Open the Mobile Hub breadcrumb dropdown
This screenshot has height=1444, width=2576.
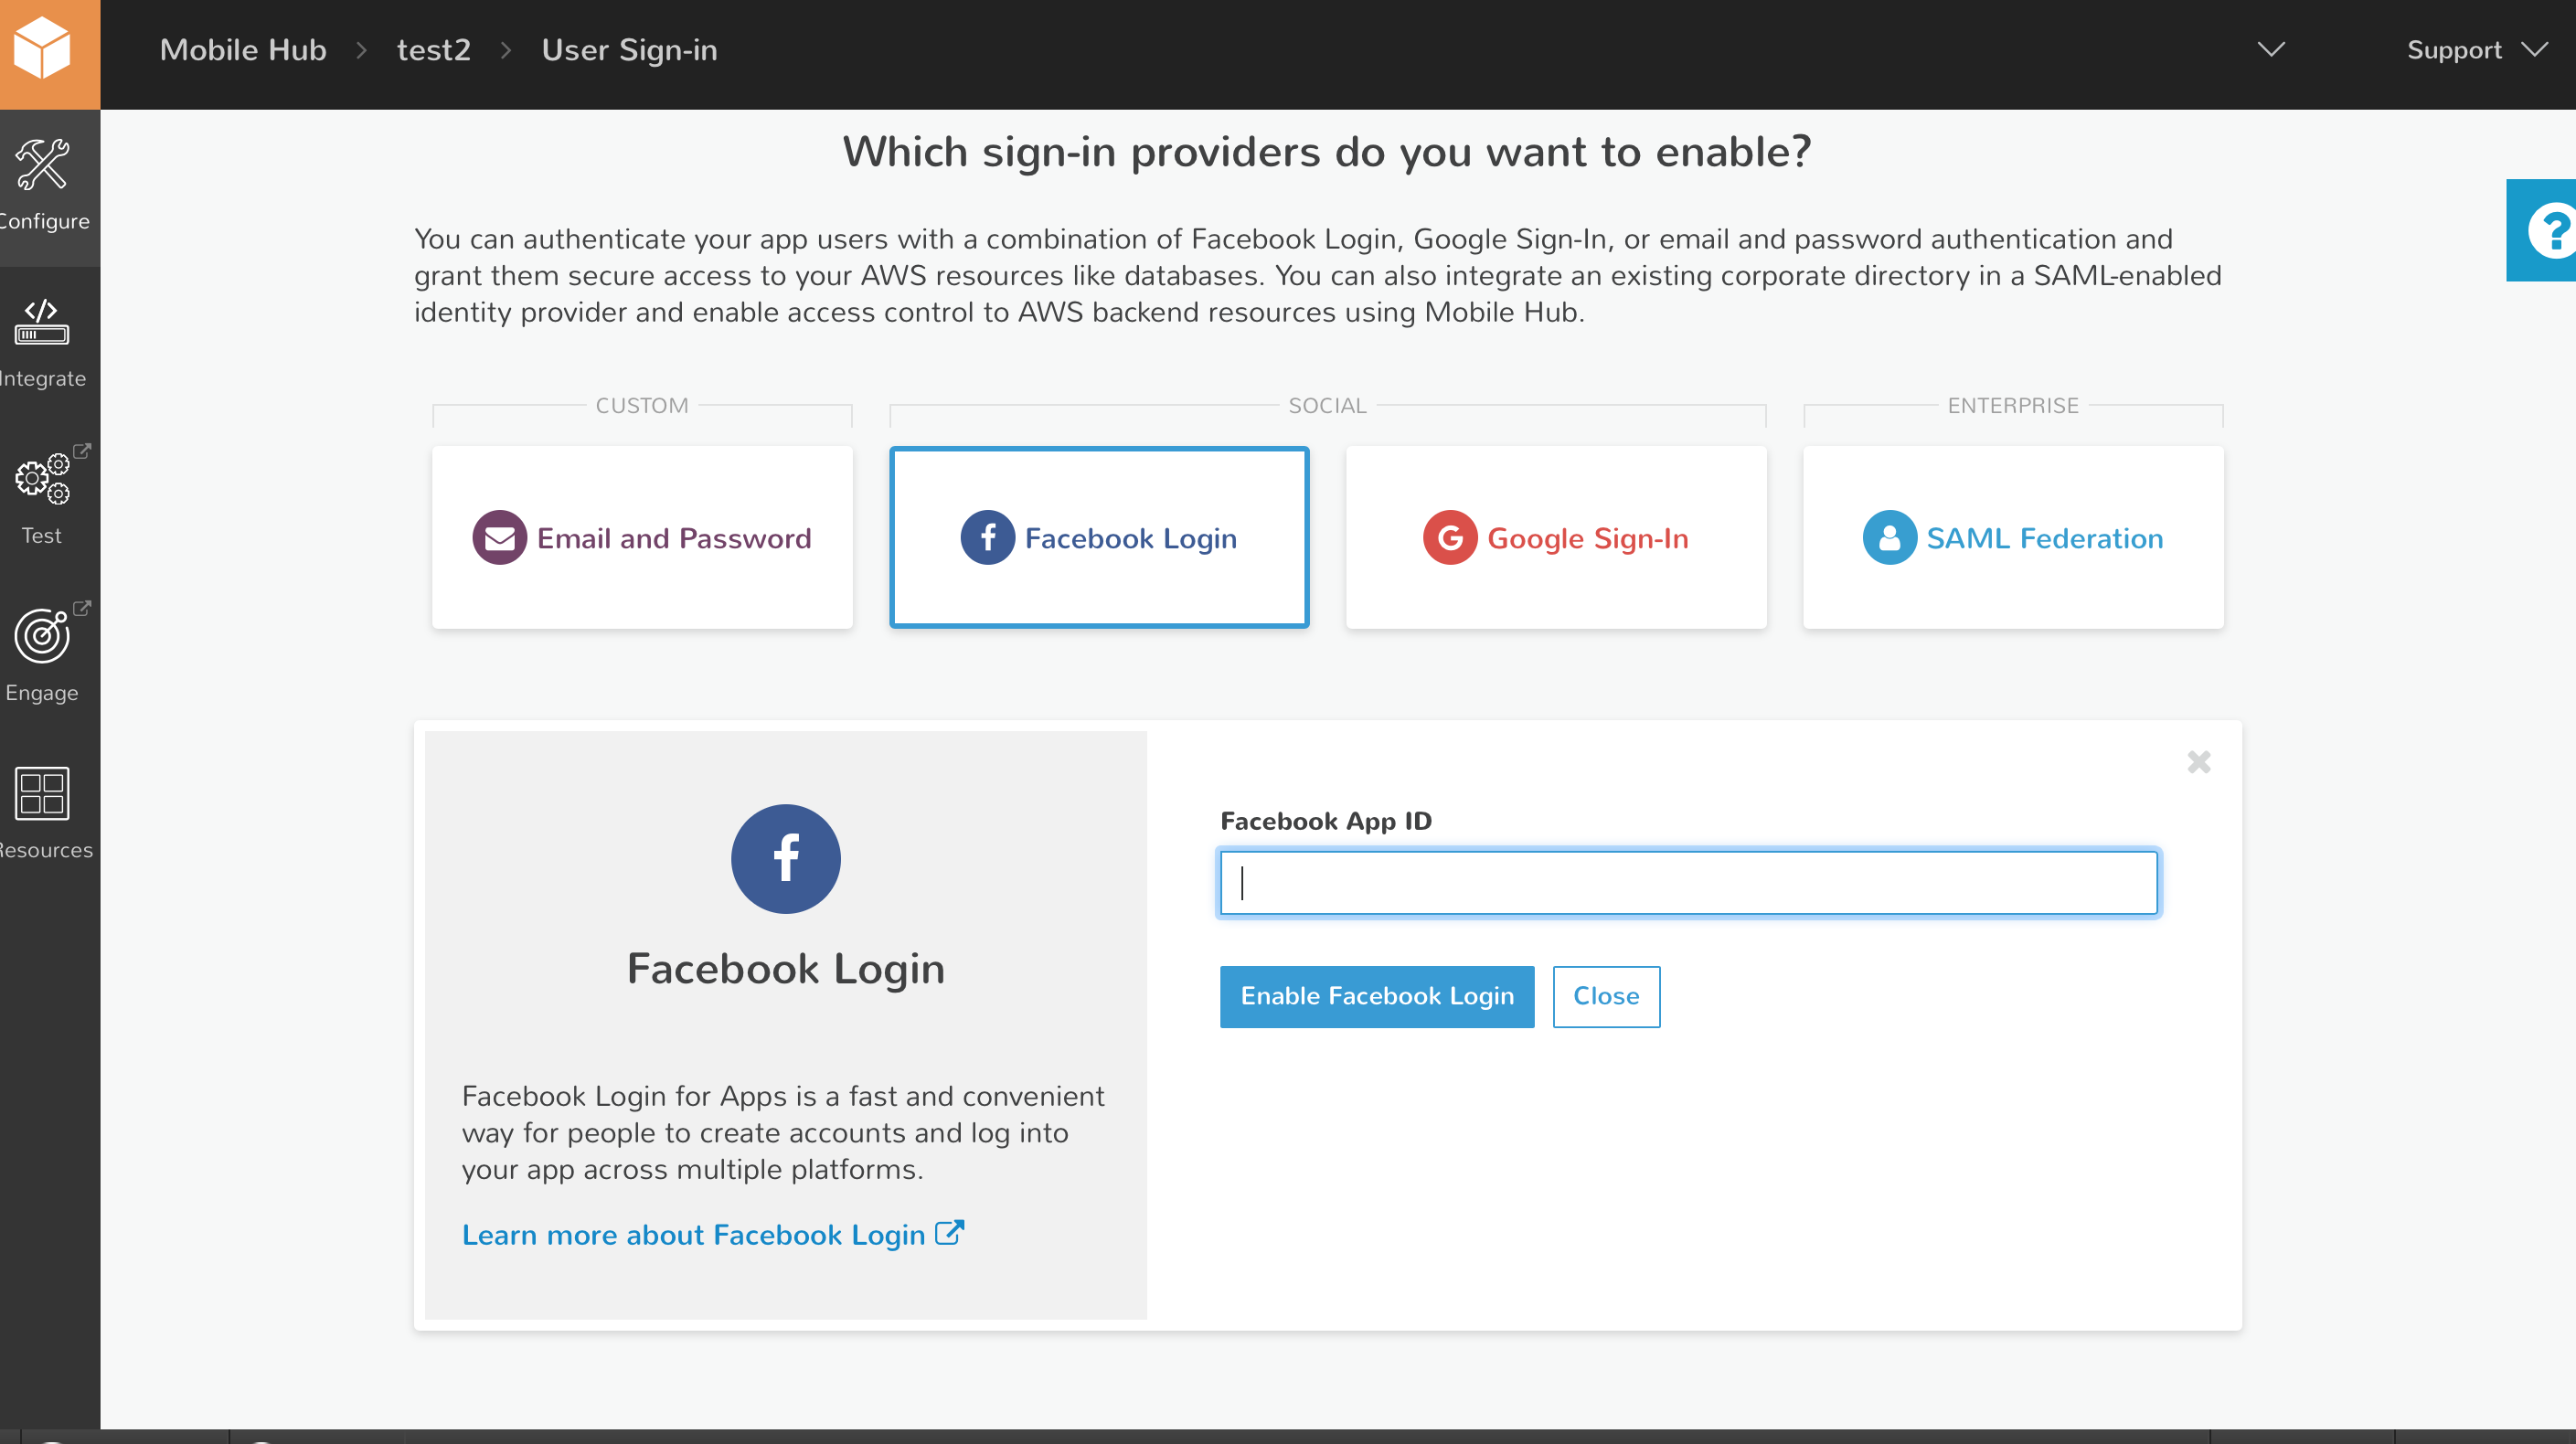(2270, 48)
